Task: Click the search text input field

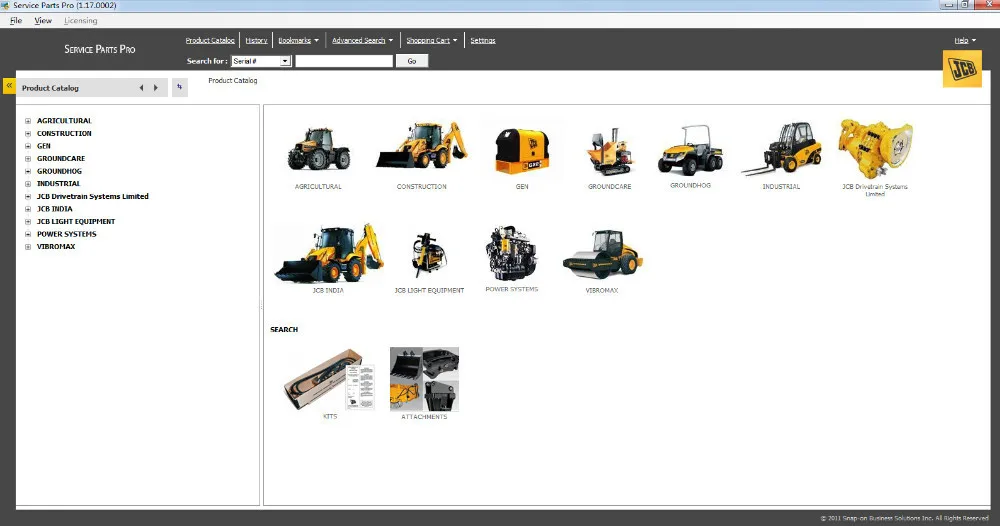Action: pyautogui.click(x=344, y=61)
